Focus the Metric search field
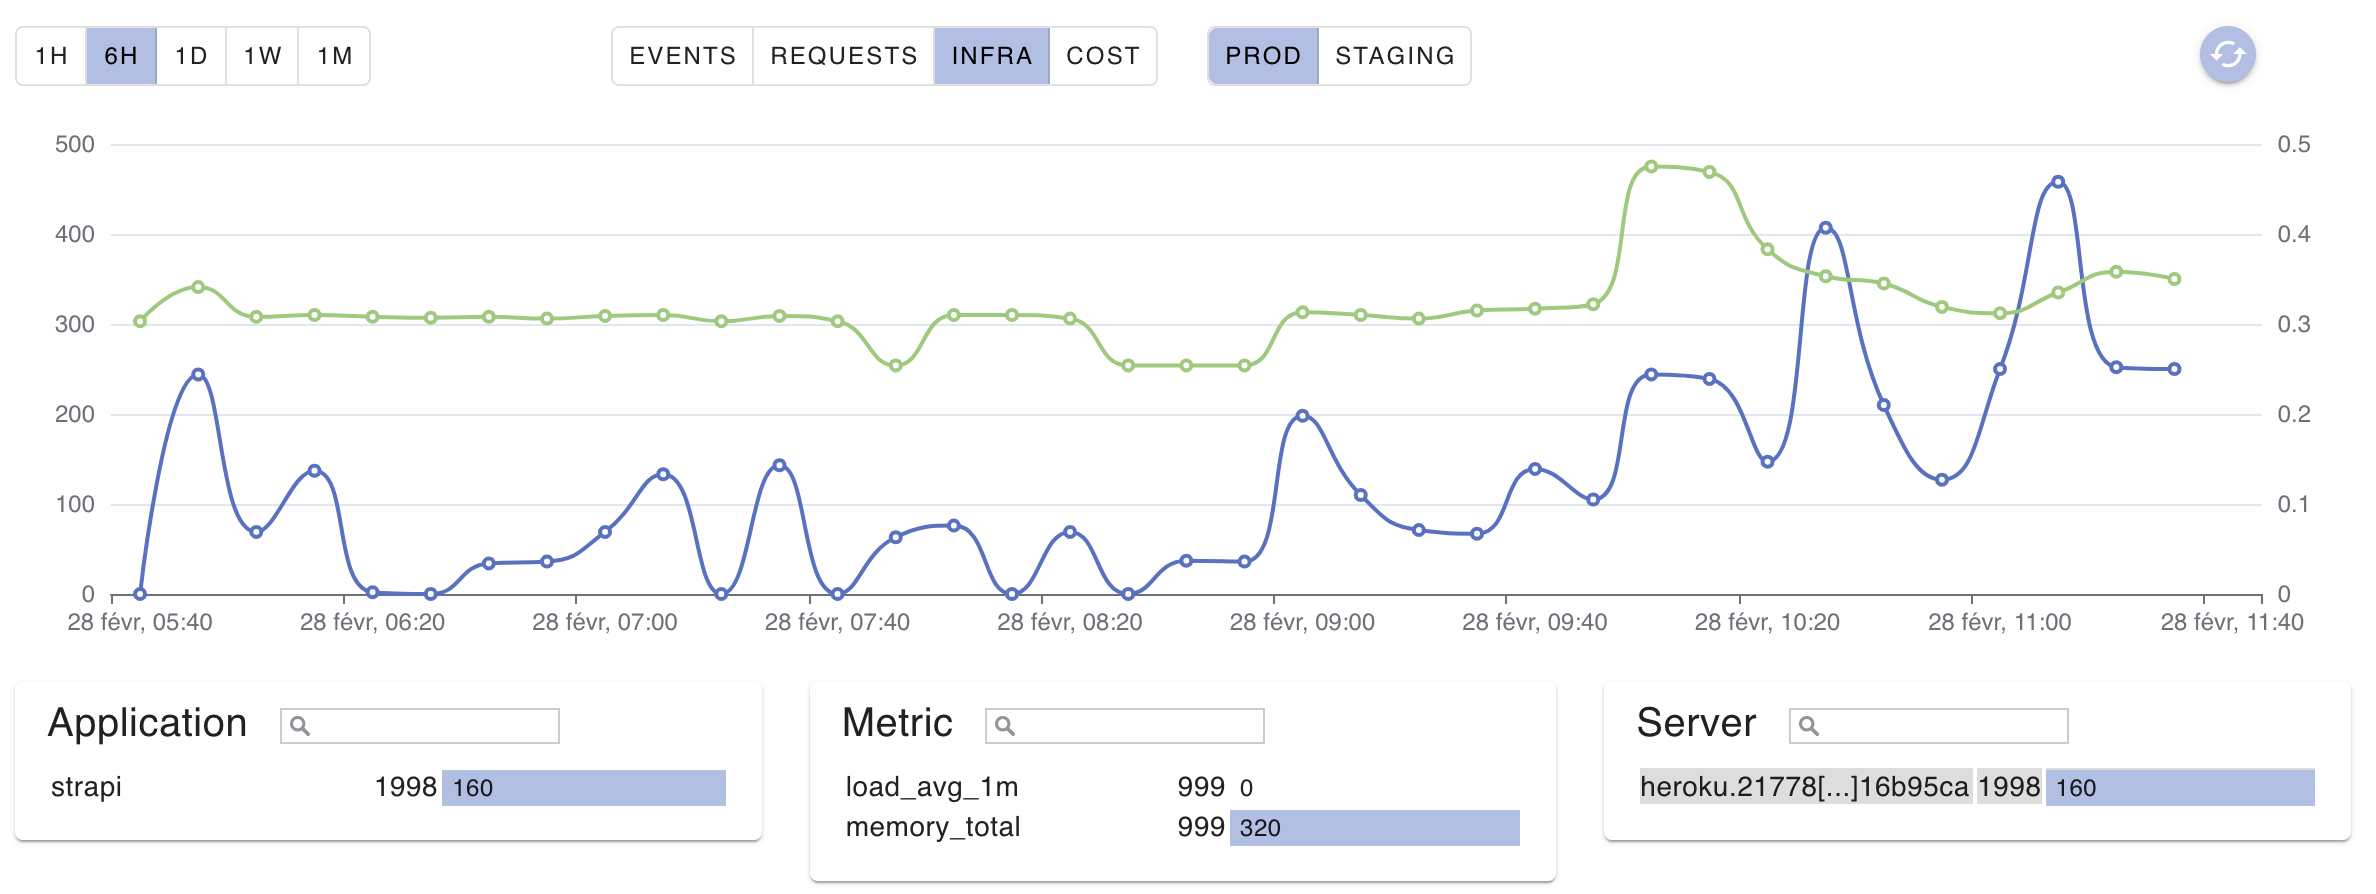The width and height of the screenshot is (2376, 894). coord(1125,726)
